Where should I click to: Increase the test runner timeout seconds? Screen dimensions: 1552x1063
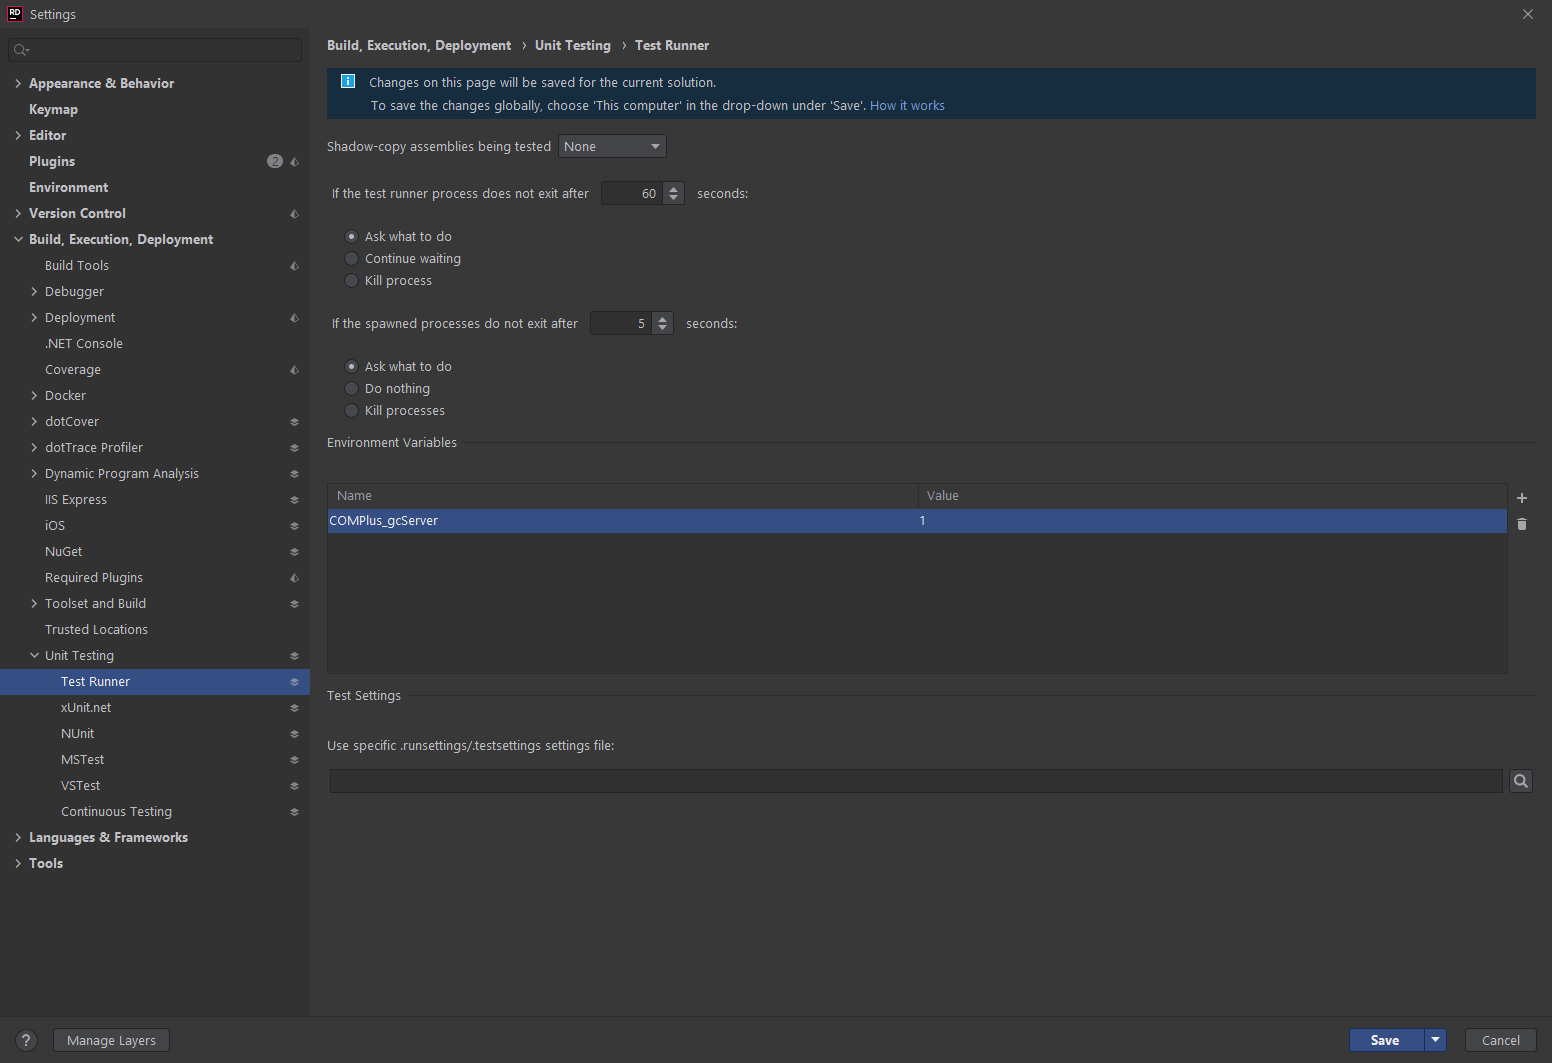point(674,189)
